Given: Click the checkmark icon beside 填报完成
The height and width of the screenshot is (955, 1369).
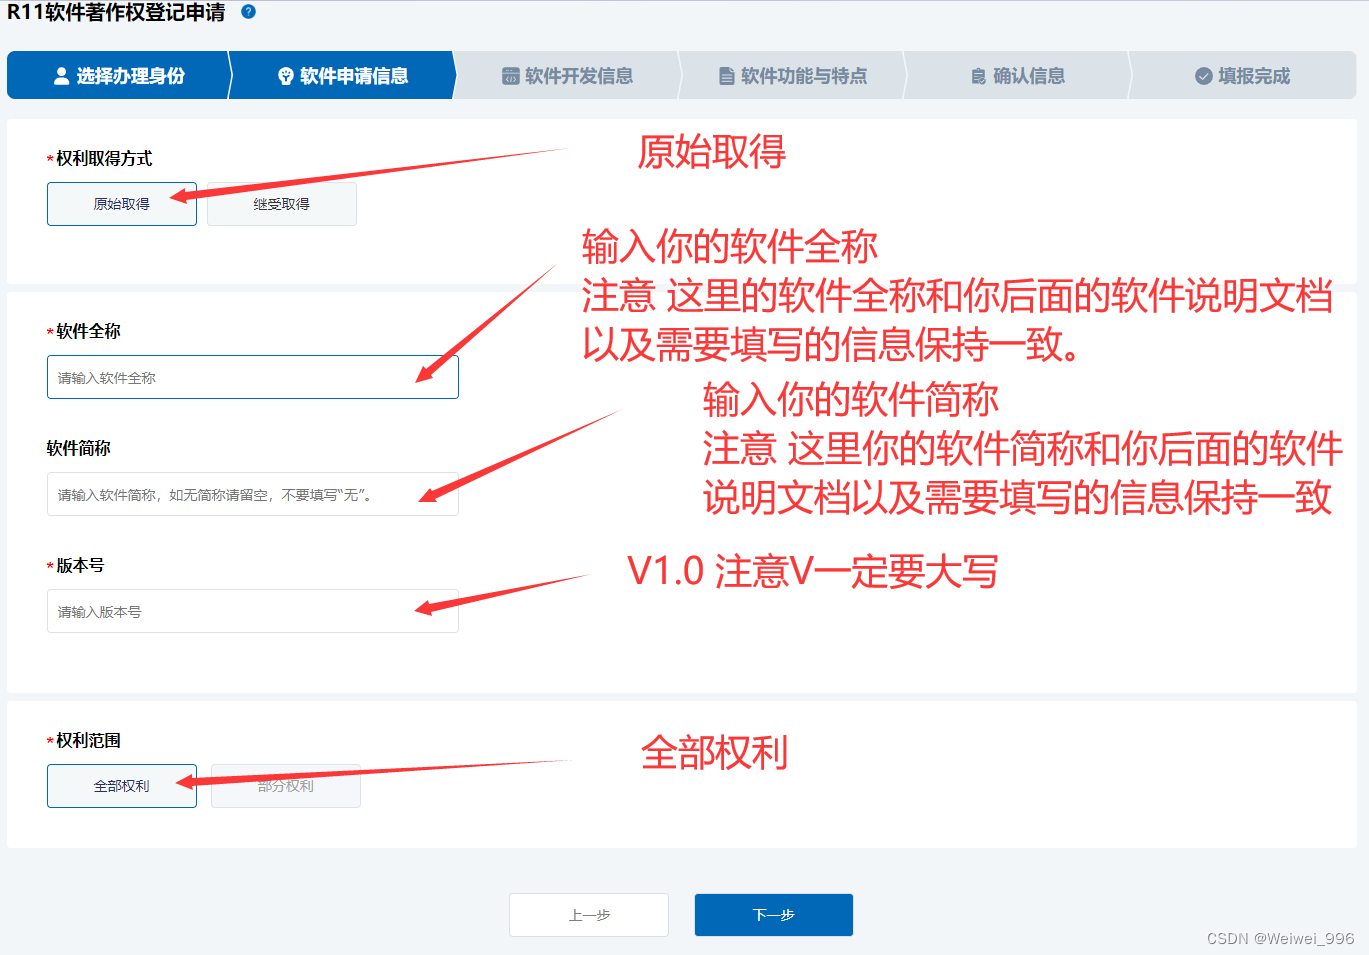Looking at the screenshot, I should click(x=1204, y=76).
